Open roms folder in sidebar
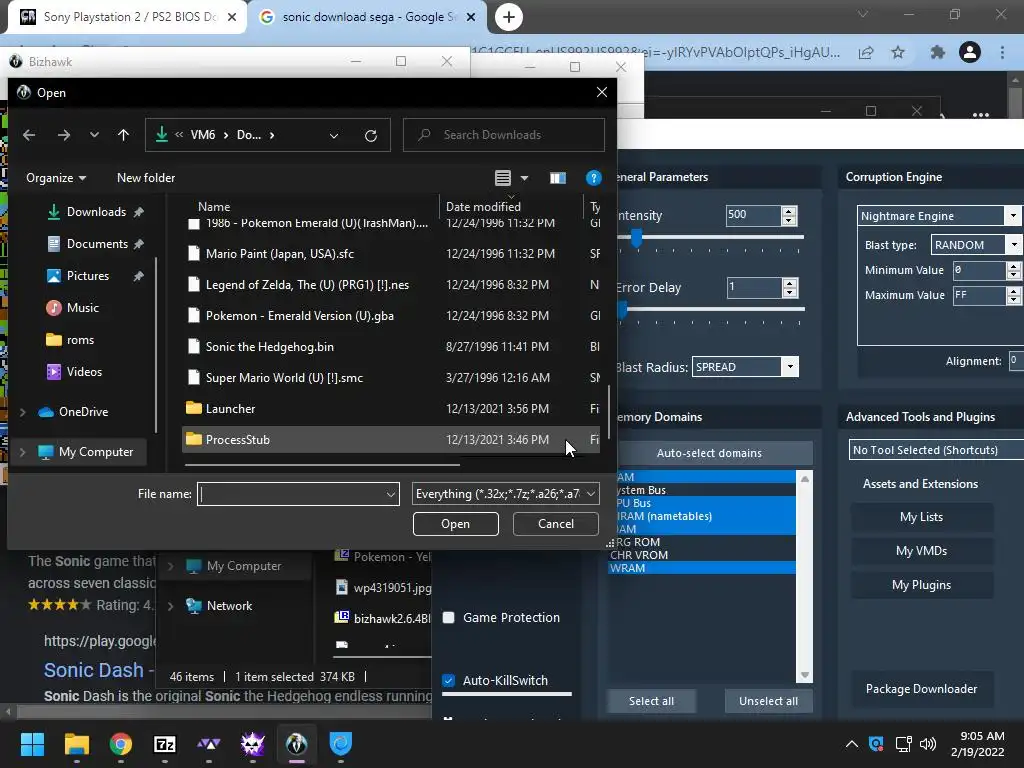The height and width of the screenshot is (768, 1024). pos(80,340)
